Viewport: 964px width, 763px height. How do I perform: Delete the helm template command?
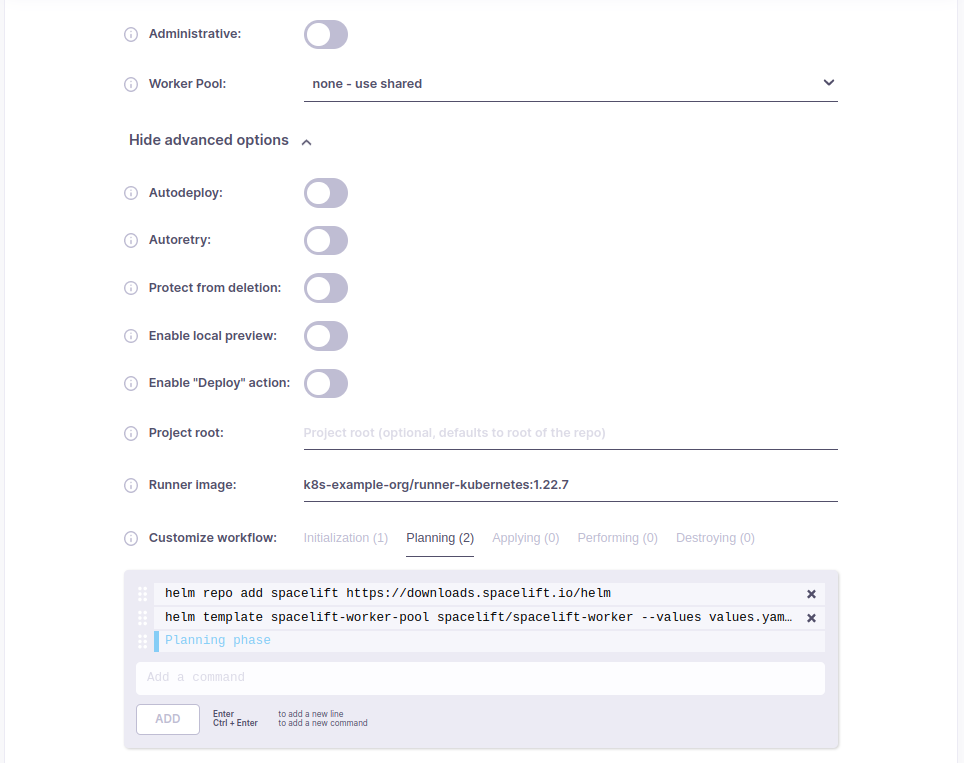coord(811,618)
